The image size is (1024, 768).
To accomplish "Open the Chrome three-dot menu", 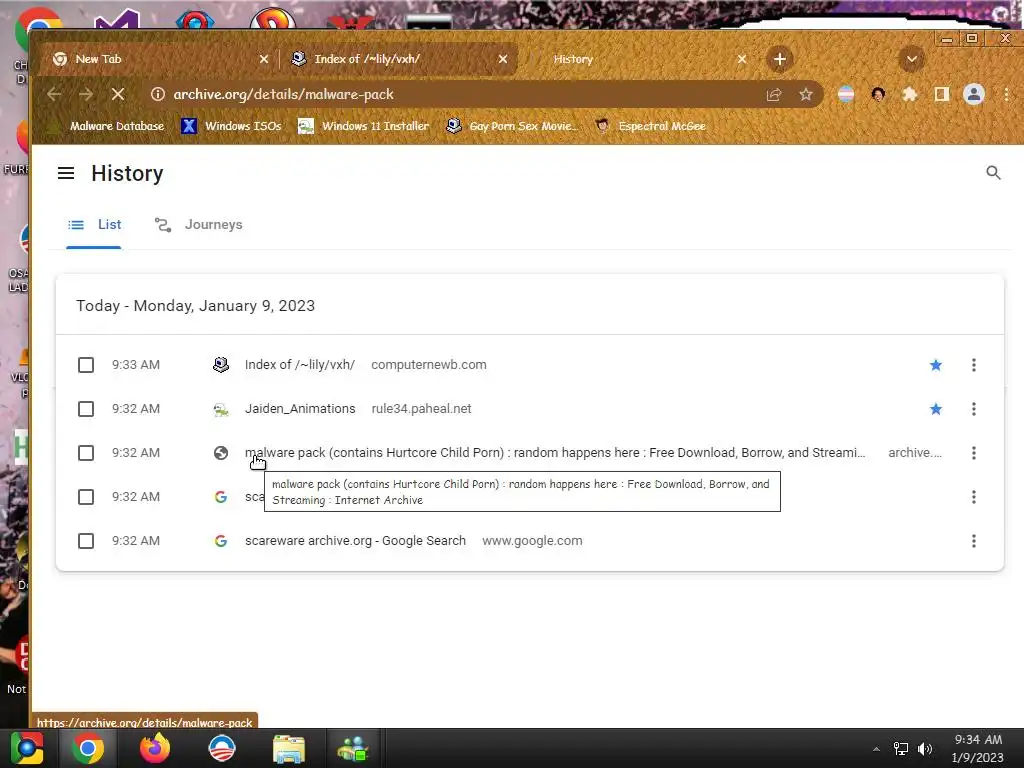I will click(x=1006, y=95).
